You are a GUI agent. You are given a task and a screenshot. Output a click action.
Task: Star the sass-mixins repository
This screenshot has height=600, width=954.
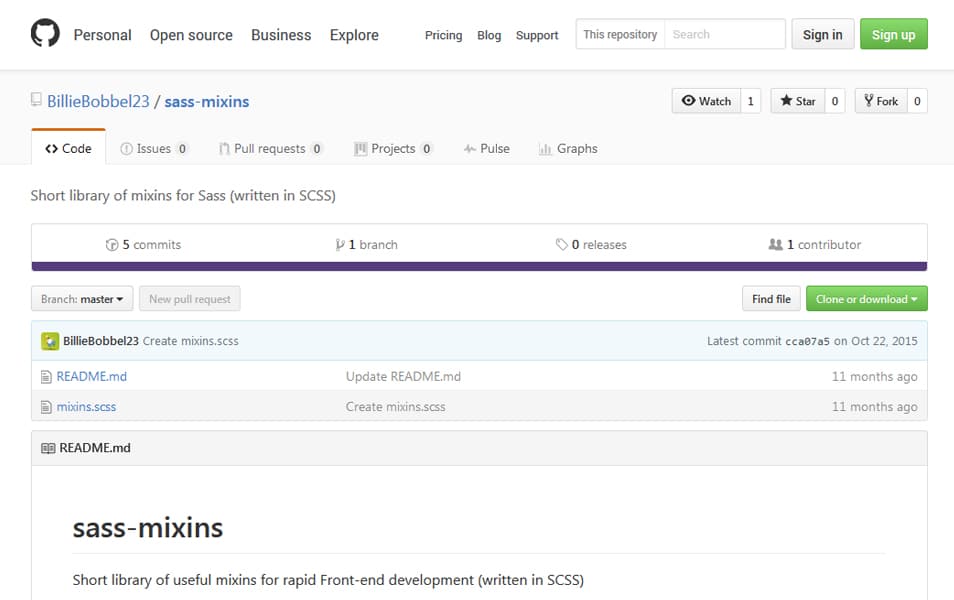click(798, 101)
